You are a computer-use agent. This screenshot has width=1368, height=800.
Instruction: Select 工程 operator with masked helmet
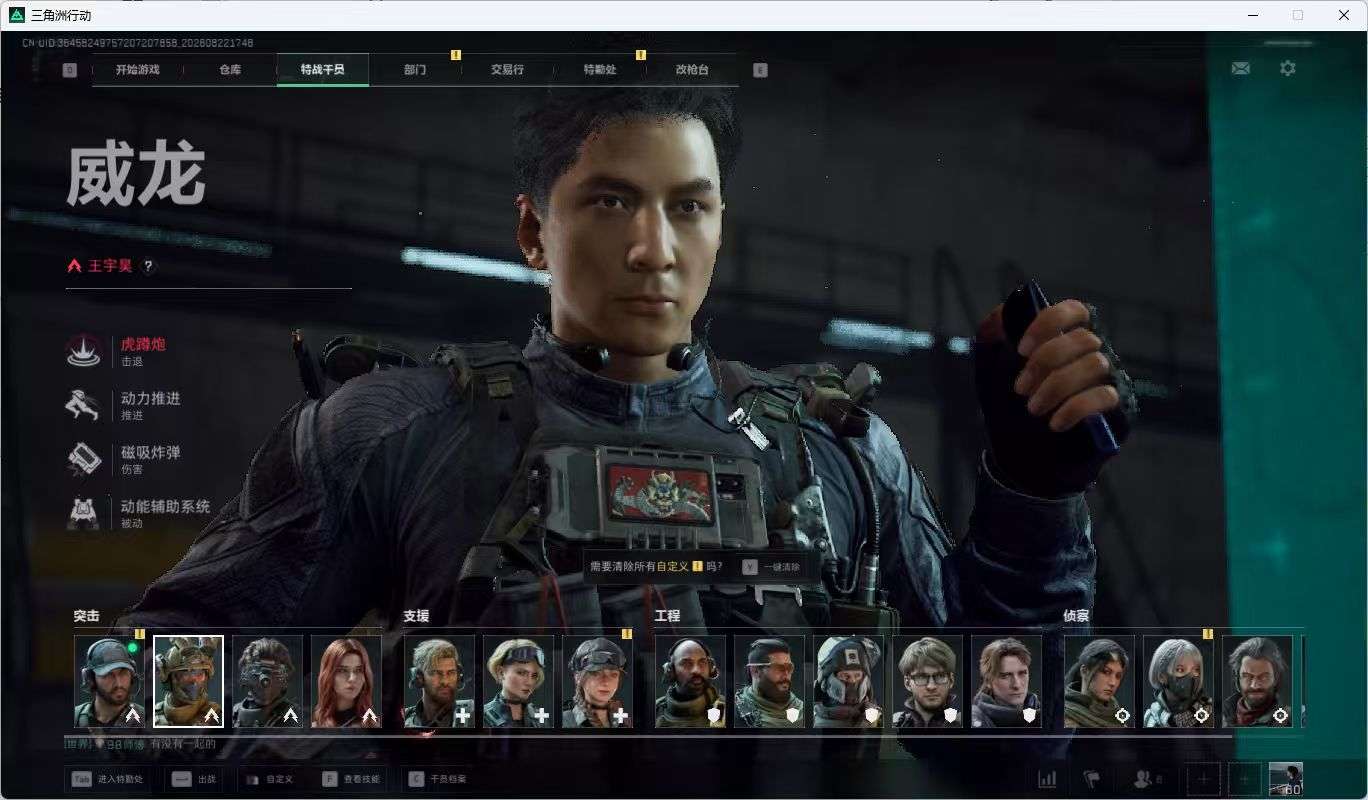[848, 682]
